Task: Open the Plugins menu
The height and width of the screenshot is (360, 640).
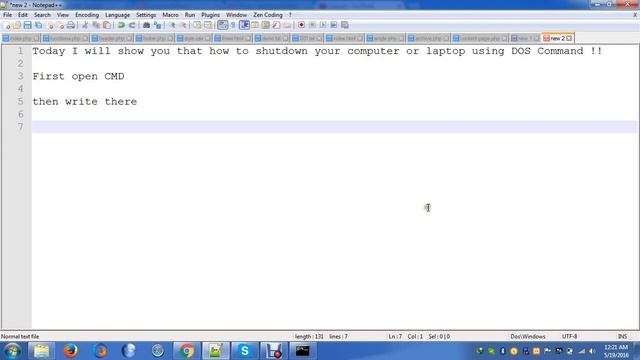Action: [x=210, y=15]
